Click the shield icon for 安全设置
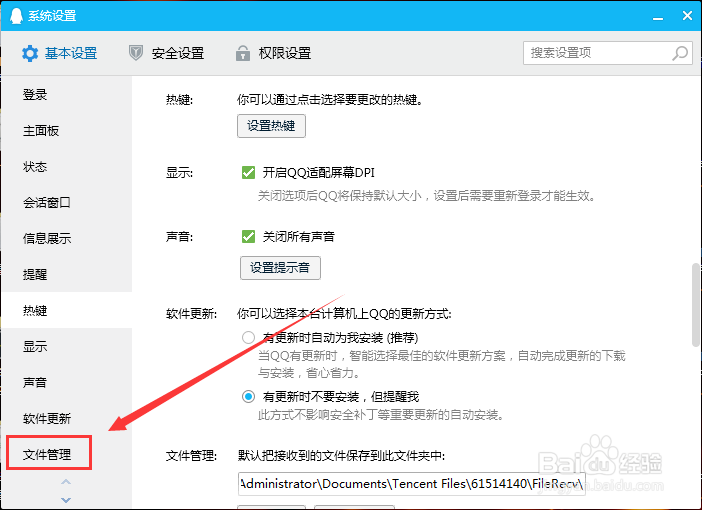702x510 pixels. point(136,53)
